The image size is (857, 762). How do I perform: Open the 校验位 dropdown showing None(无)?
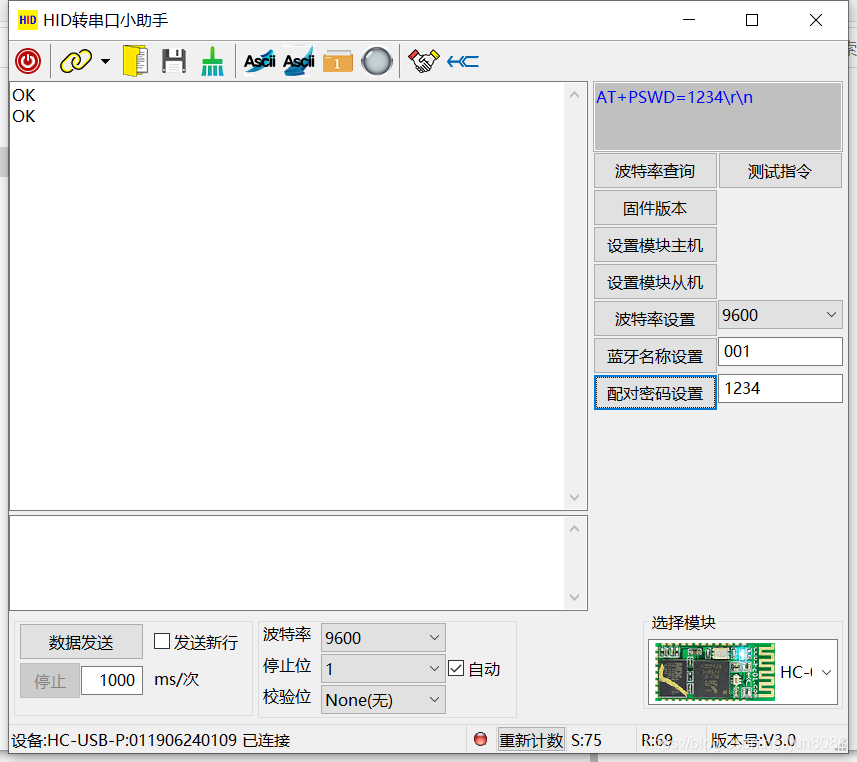click(383, 700)
